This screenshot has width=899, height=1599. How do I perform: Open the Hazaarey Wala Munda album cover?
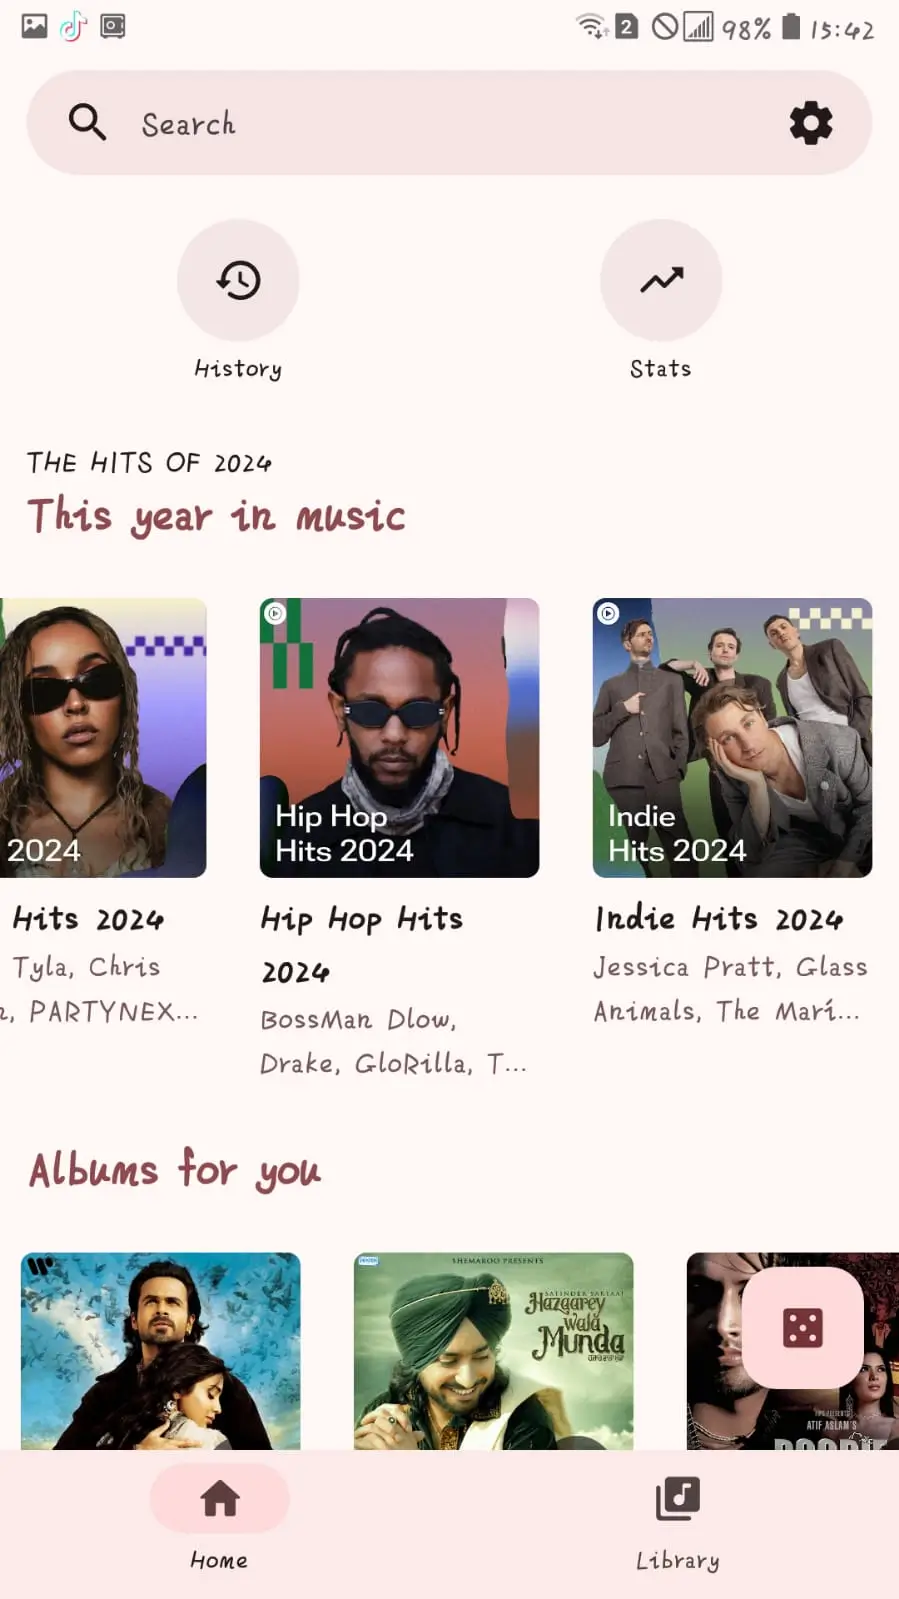(x=494, y=1351)
